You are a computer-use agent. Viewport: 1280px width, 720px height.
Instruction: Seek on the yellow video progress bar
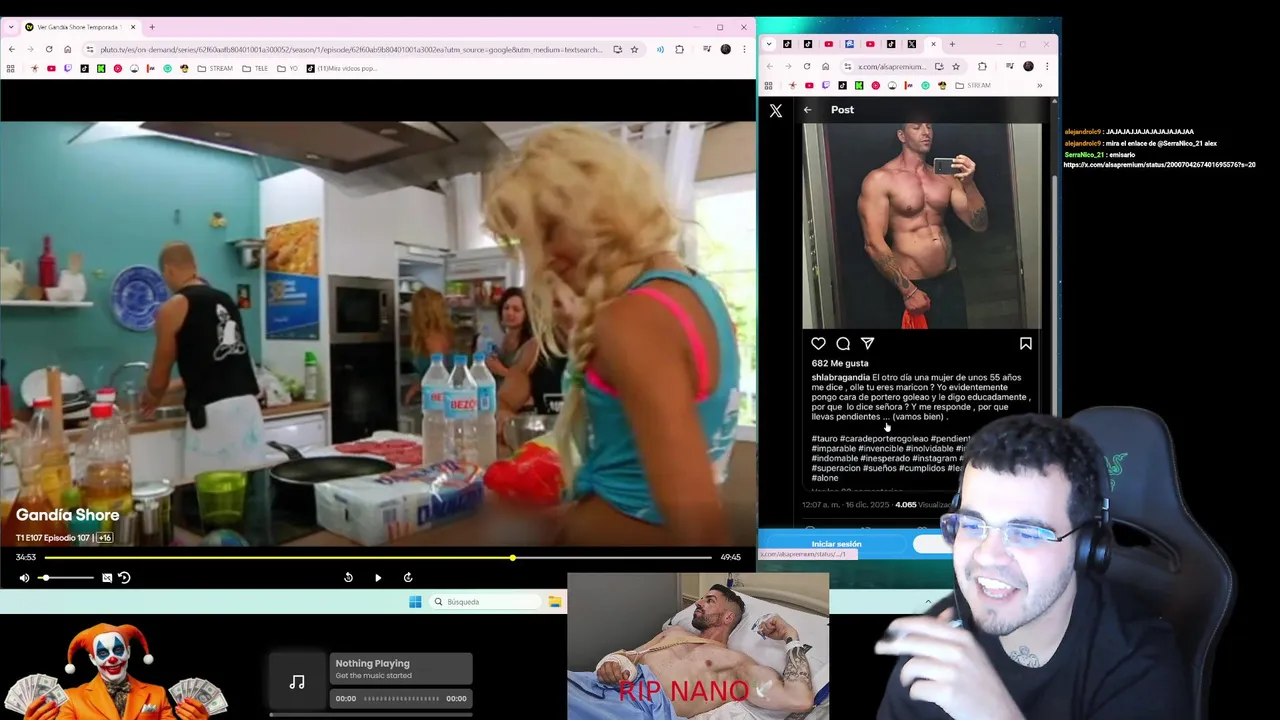(378, 557)
